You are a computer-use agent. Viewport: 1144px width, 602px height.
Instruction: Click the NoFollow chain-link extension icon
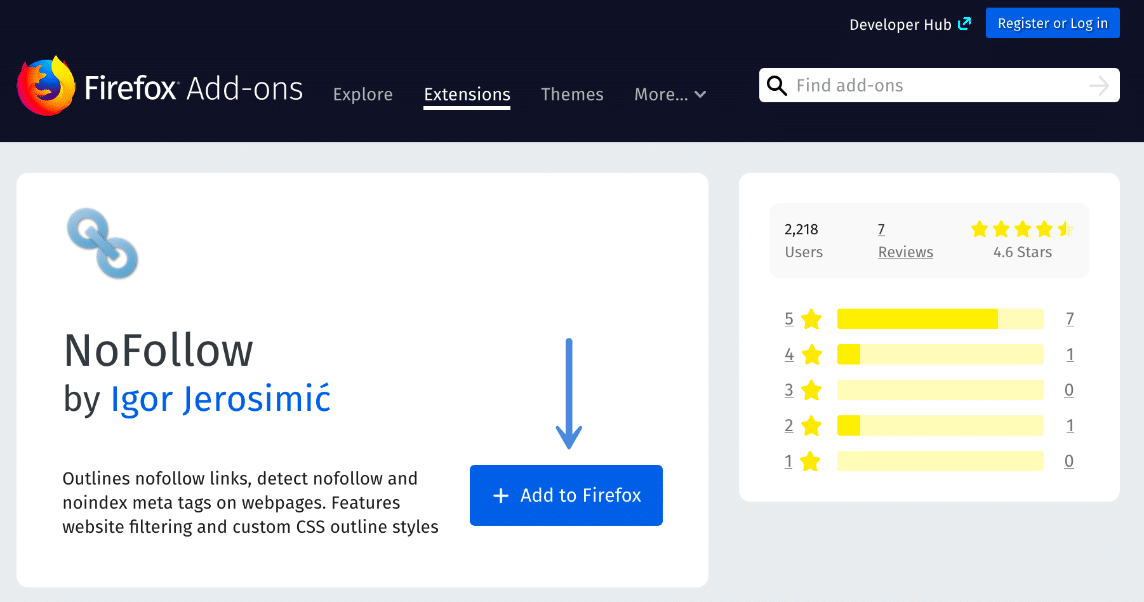click(x=102, y=243)
